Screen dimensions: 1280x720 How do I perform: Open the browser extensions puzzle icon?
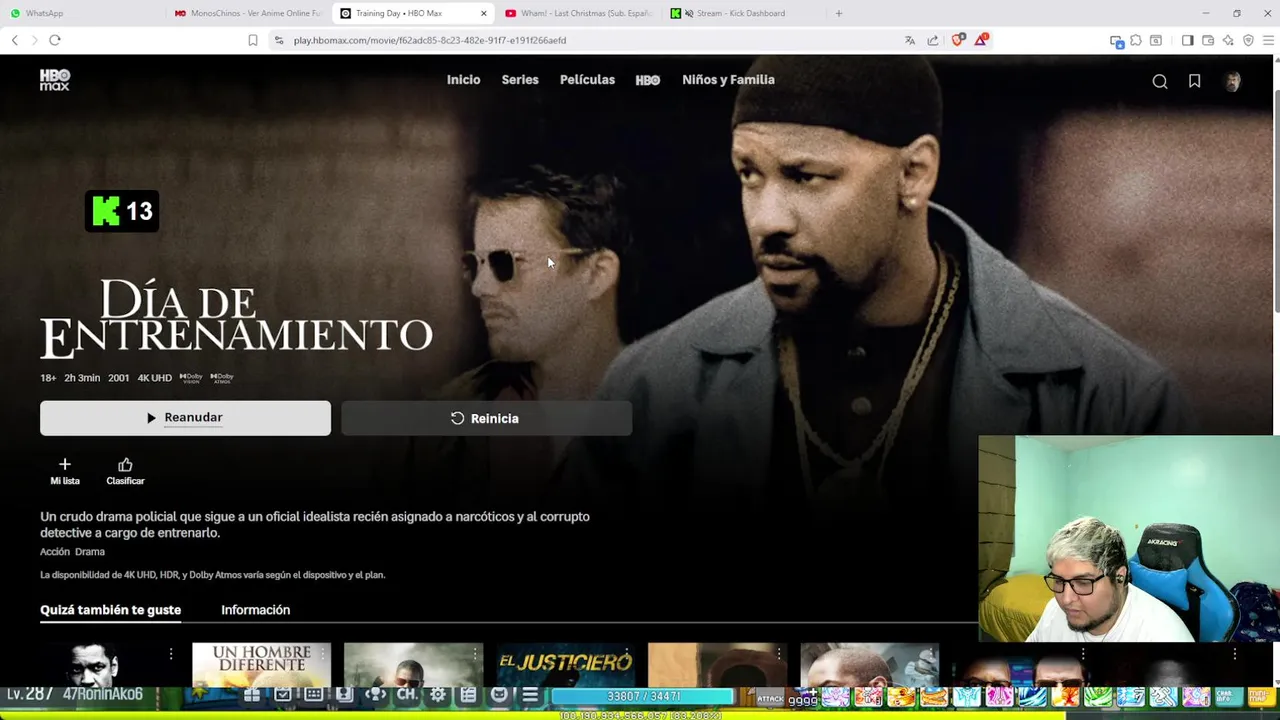1136,40
